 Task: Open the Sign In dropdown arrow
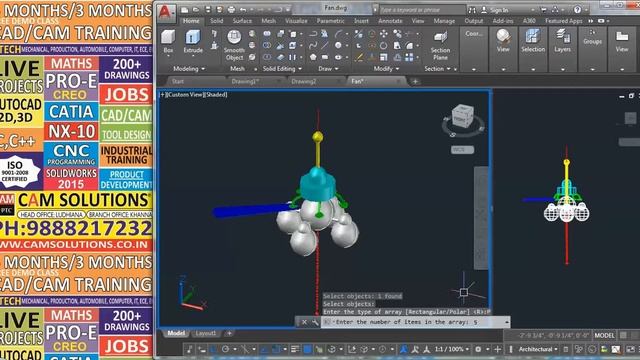point(533,10)
